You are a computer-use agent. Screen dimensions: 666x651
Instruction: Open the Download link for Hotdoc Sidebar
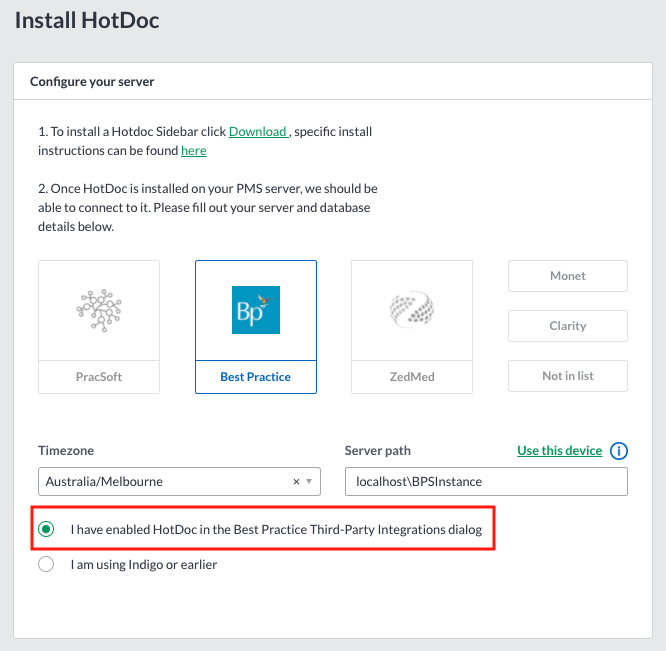(258, 132)
